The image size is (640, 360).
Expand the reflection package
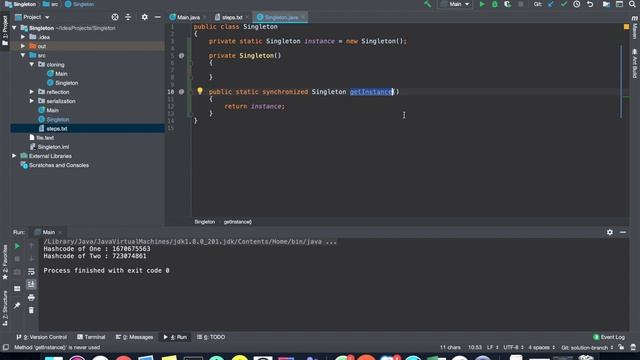(32, 92)
